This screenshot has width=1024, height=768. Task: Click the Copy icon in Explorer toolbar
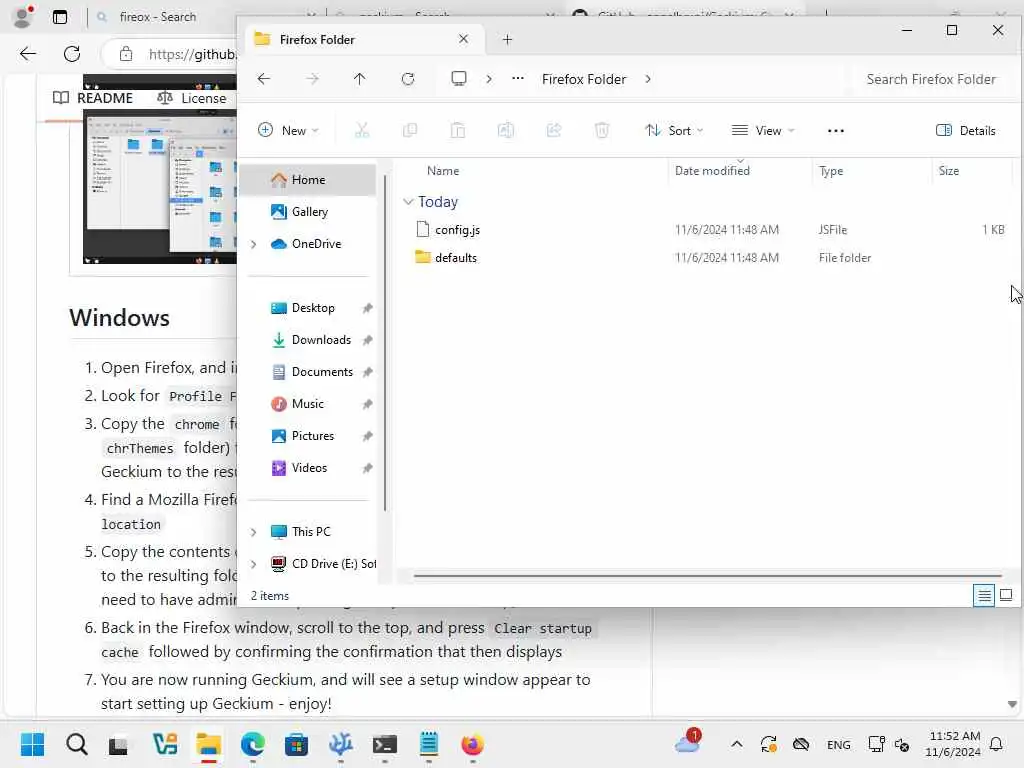409,131
